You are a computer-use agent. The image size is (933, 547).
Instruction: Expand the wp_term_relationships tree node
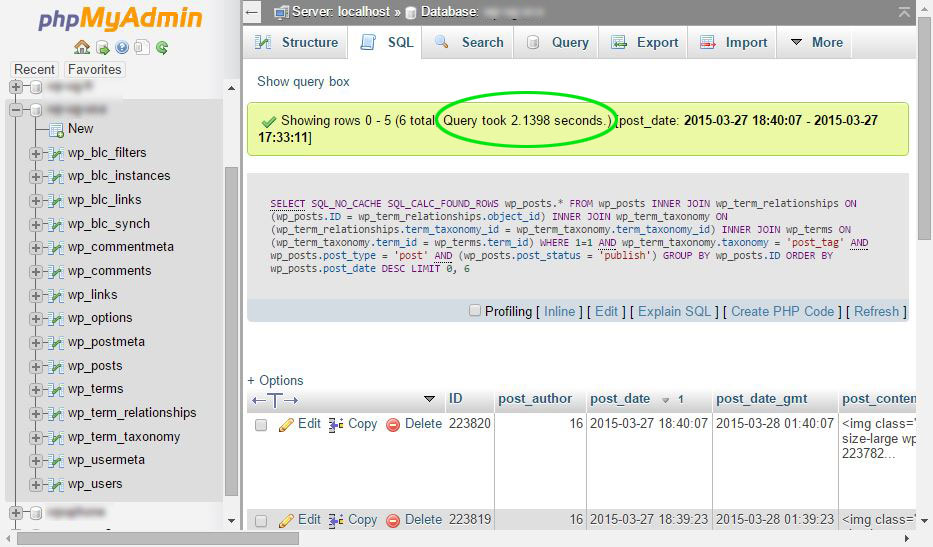click(36, 414)
